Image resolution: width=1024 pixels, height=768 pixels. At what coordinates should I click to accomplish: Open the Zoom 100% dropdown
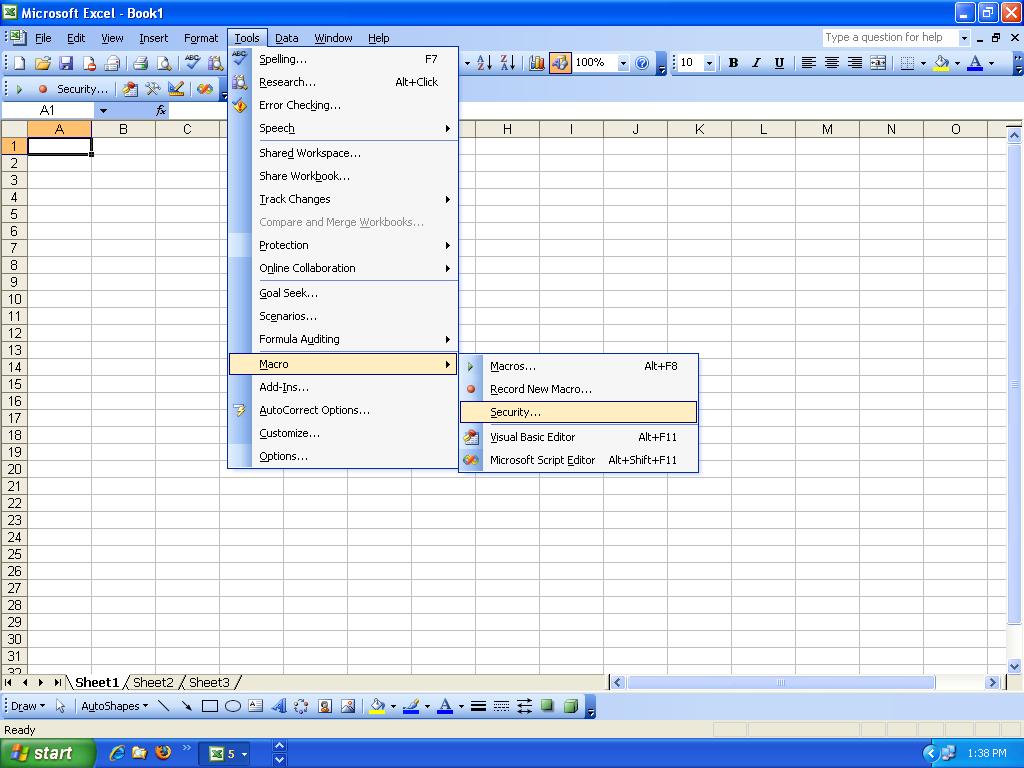623,63
